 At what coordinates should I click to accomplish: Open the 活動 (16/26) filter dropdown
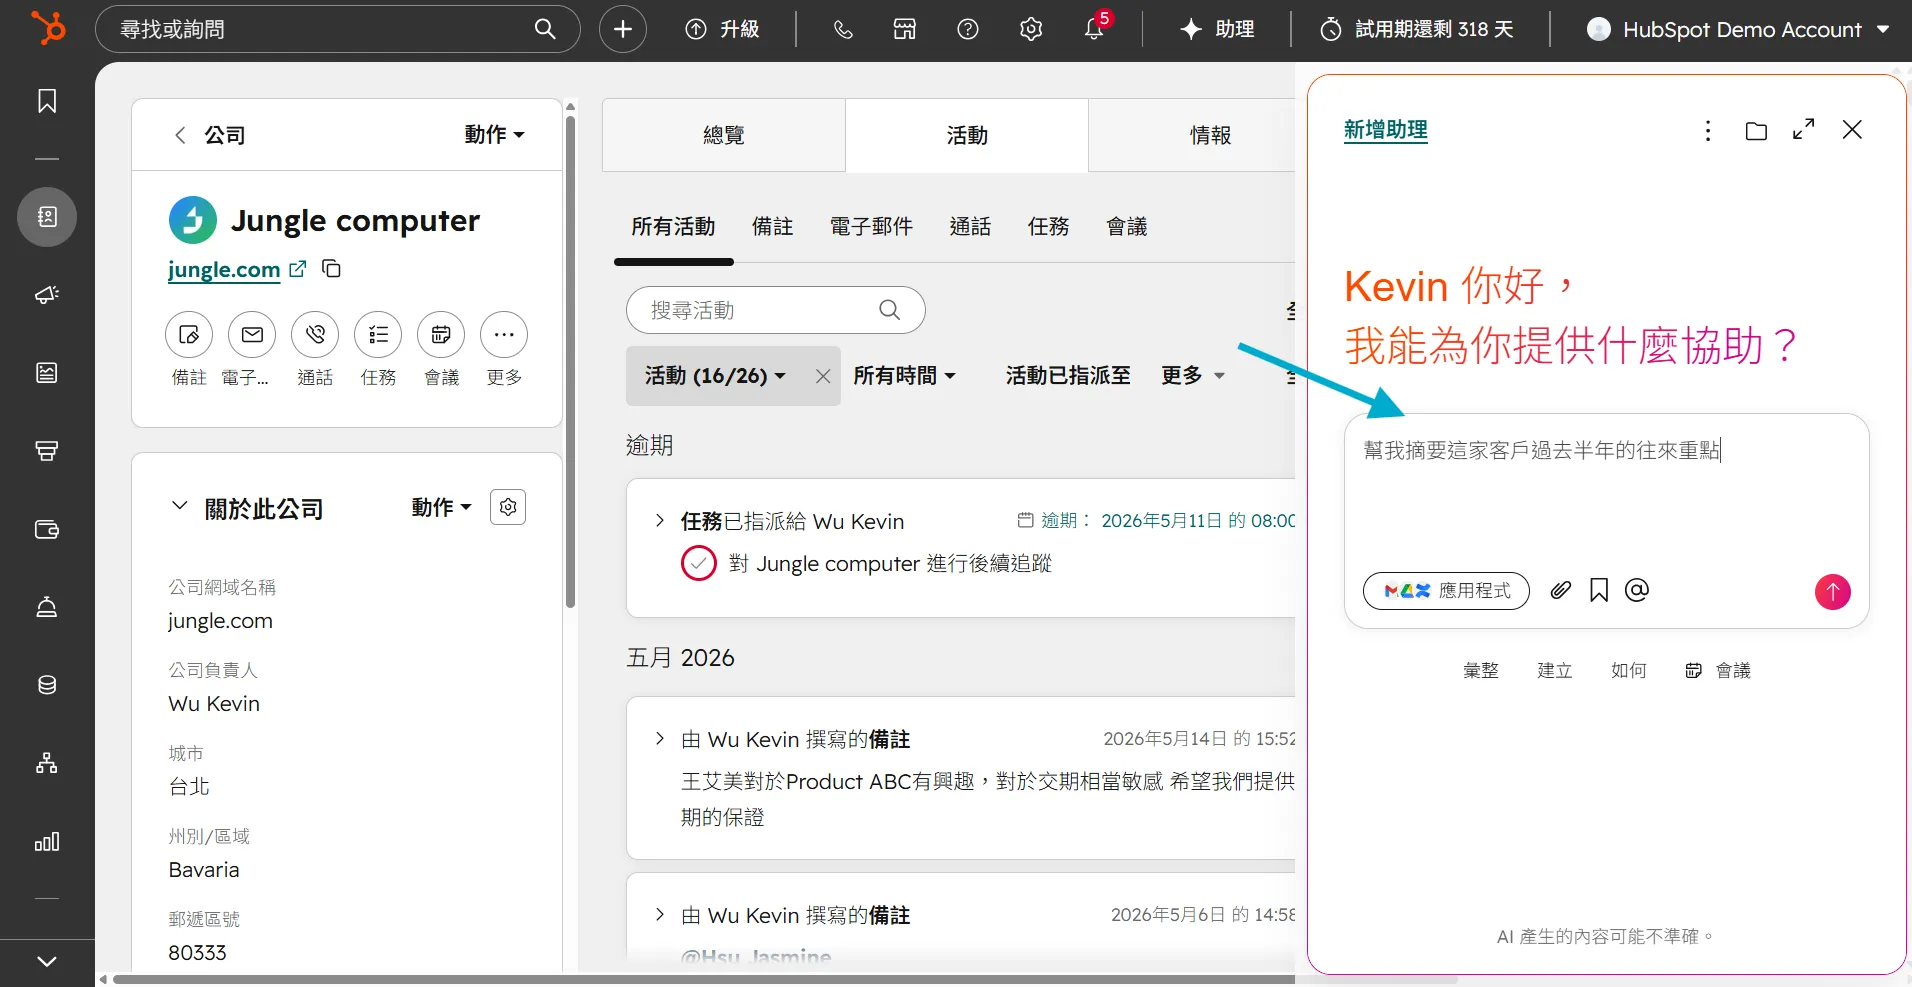(715, 376)
